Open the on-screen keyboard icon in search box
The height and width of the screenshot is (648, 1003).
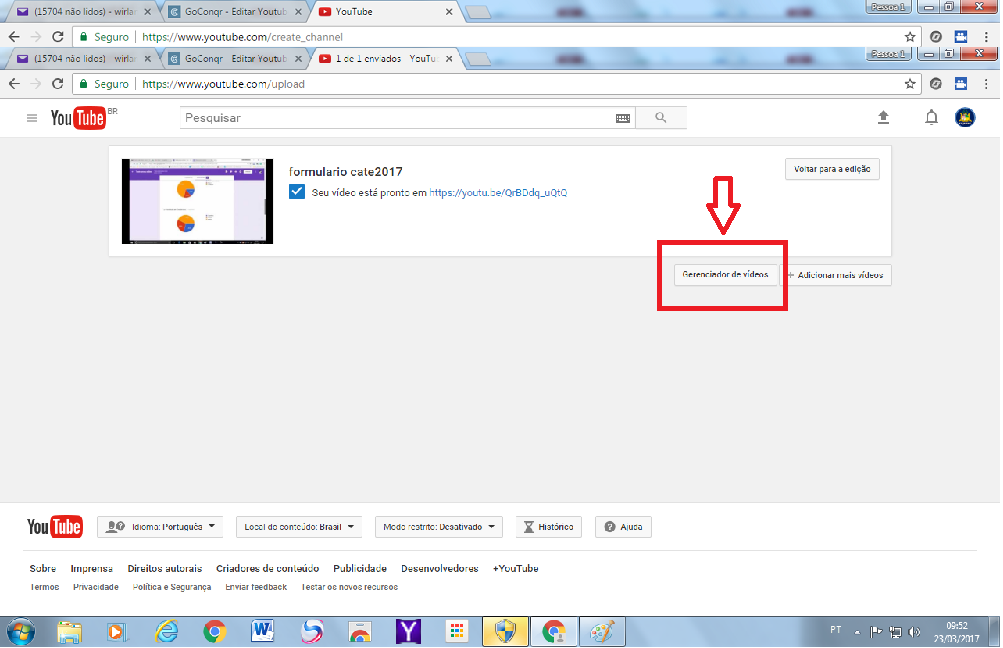[622, 118]
